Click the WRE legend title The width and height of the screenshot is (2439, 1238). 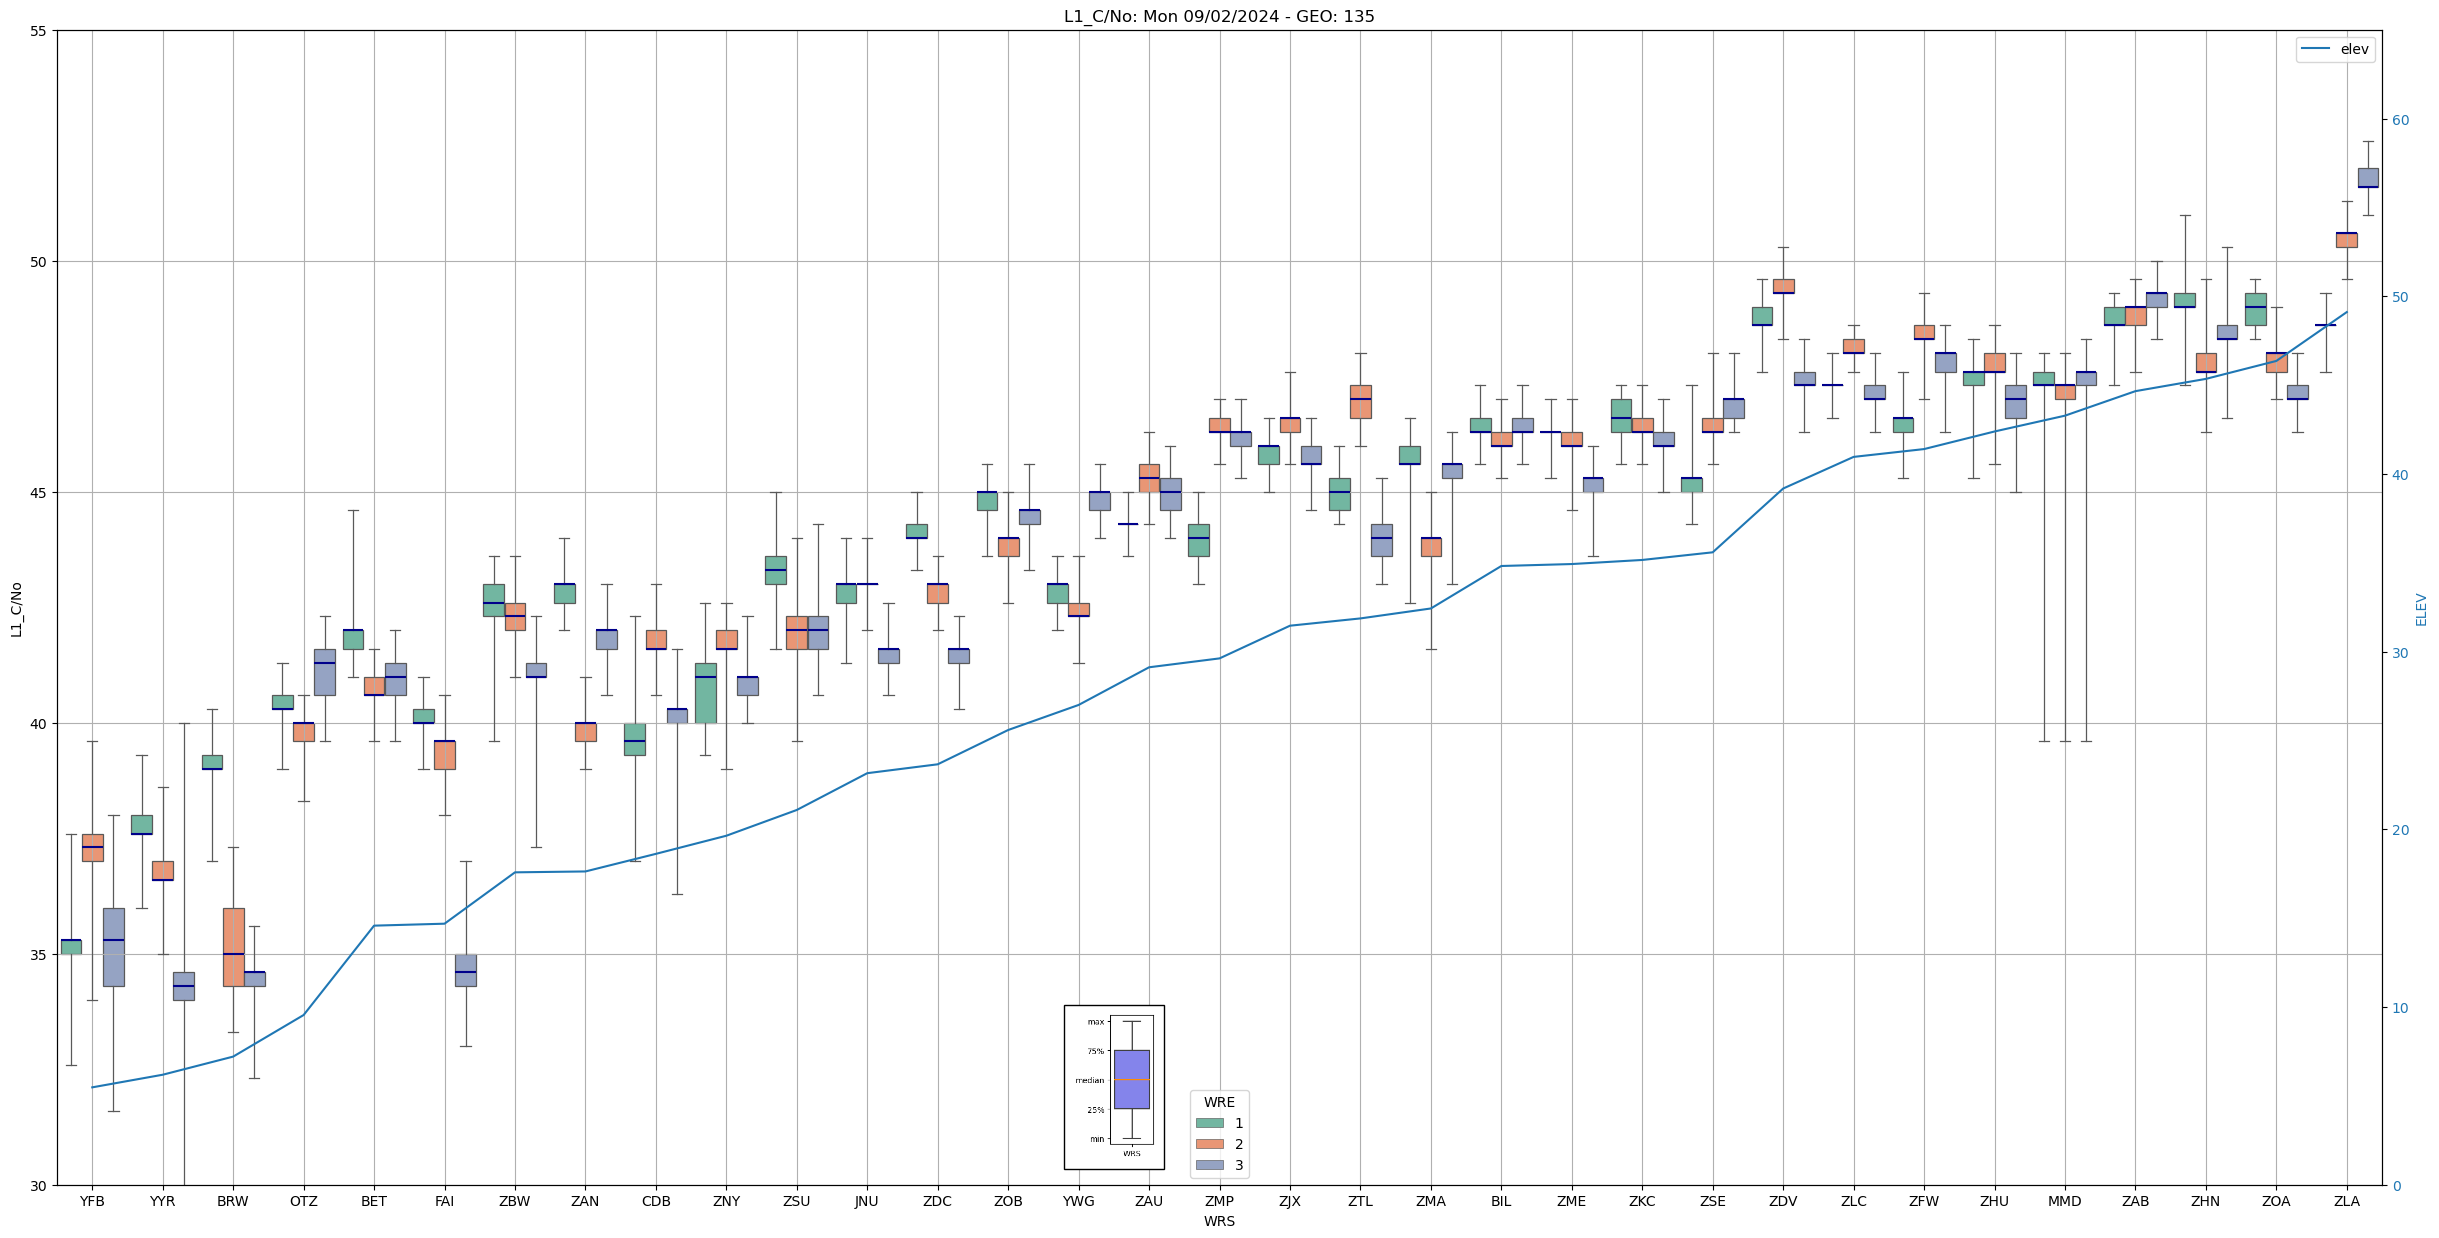[1218, 1102]
